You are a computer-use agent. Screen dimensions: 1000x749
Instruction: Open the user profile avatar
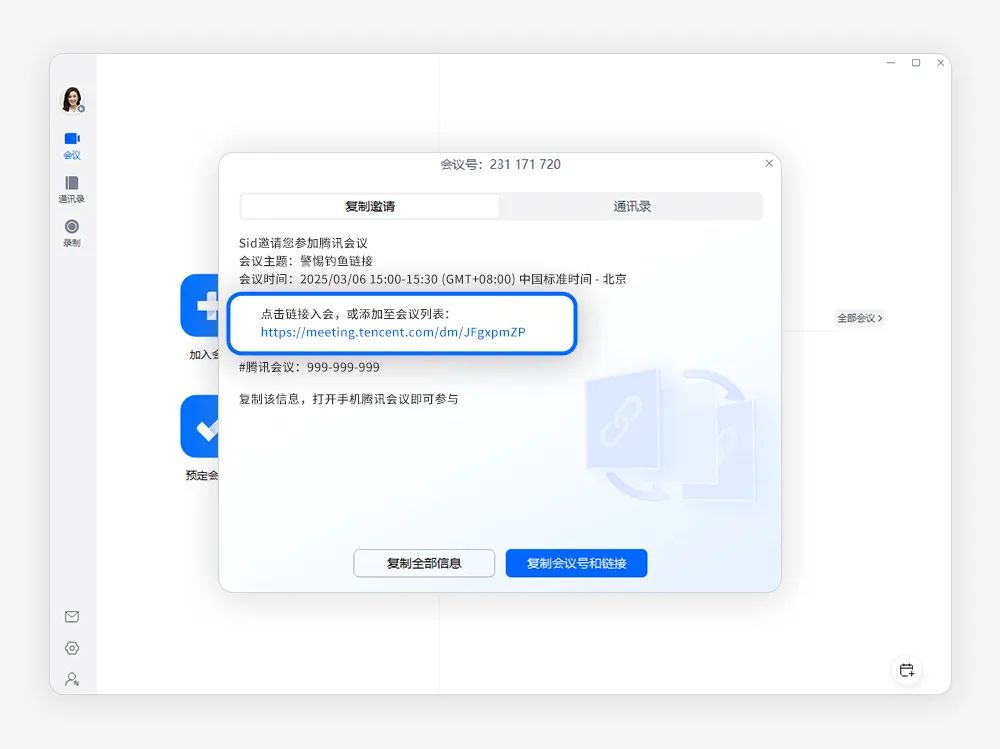click(x=73, y=100)
